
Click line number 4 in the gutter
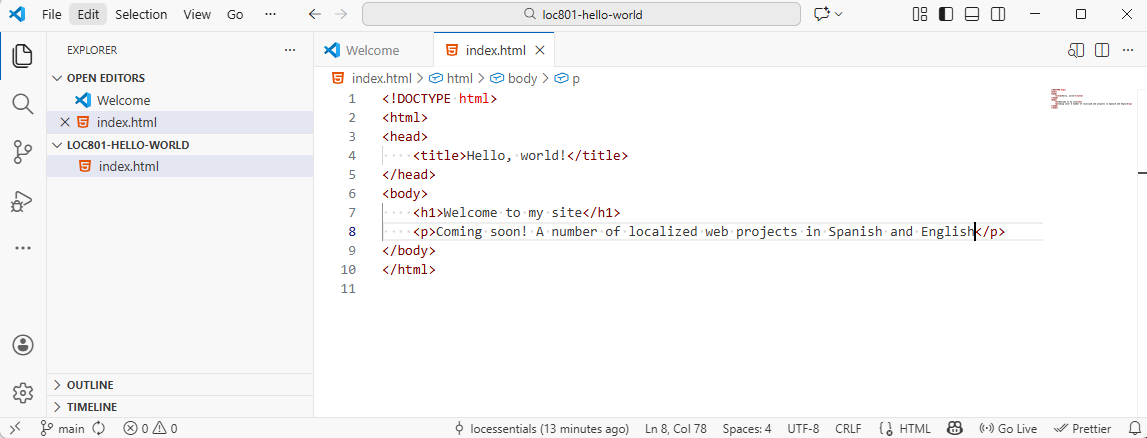coord(352,156)
